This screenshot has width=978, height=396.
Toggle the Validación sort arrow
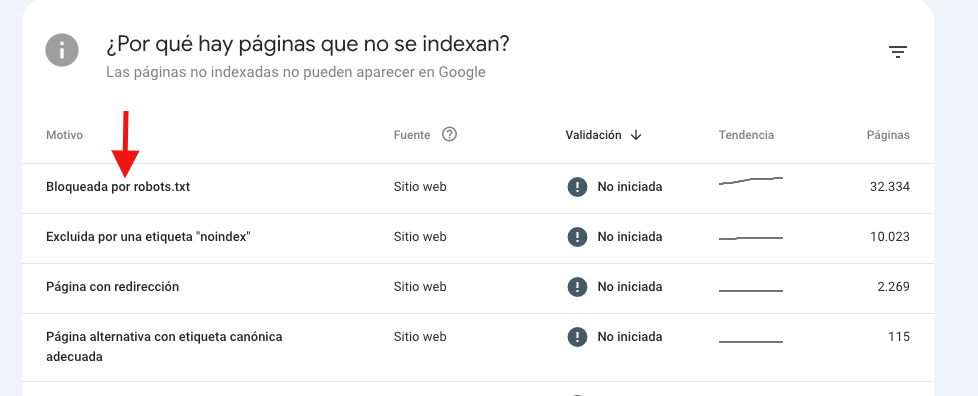(x=636, y=135)
